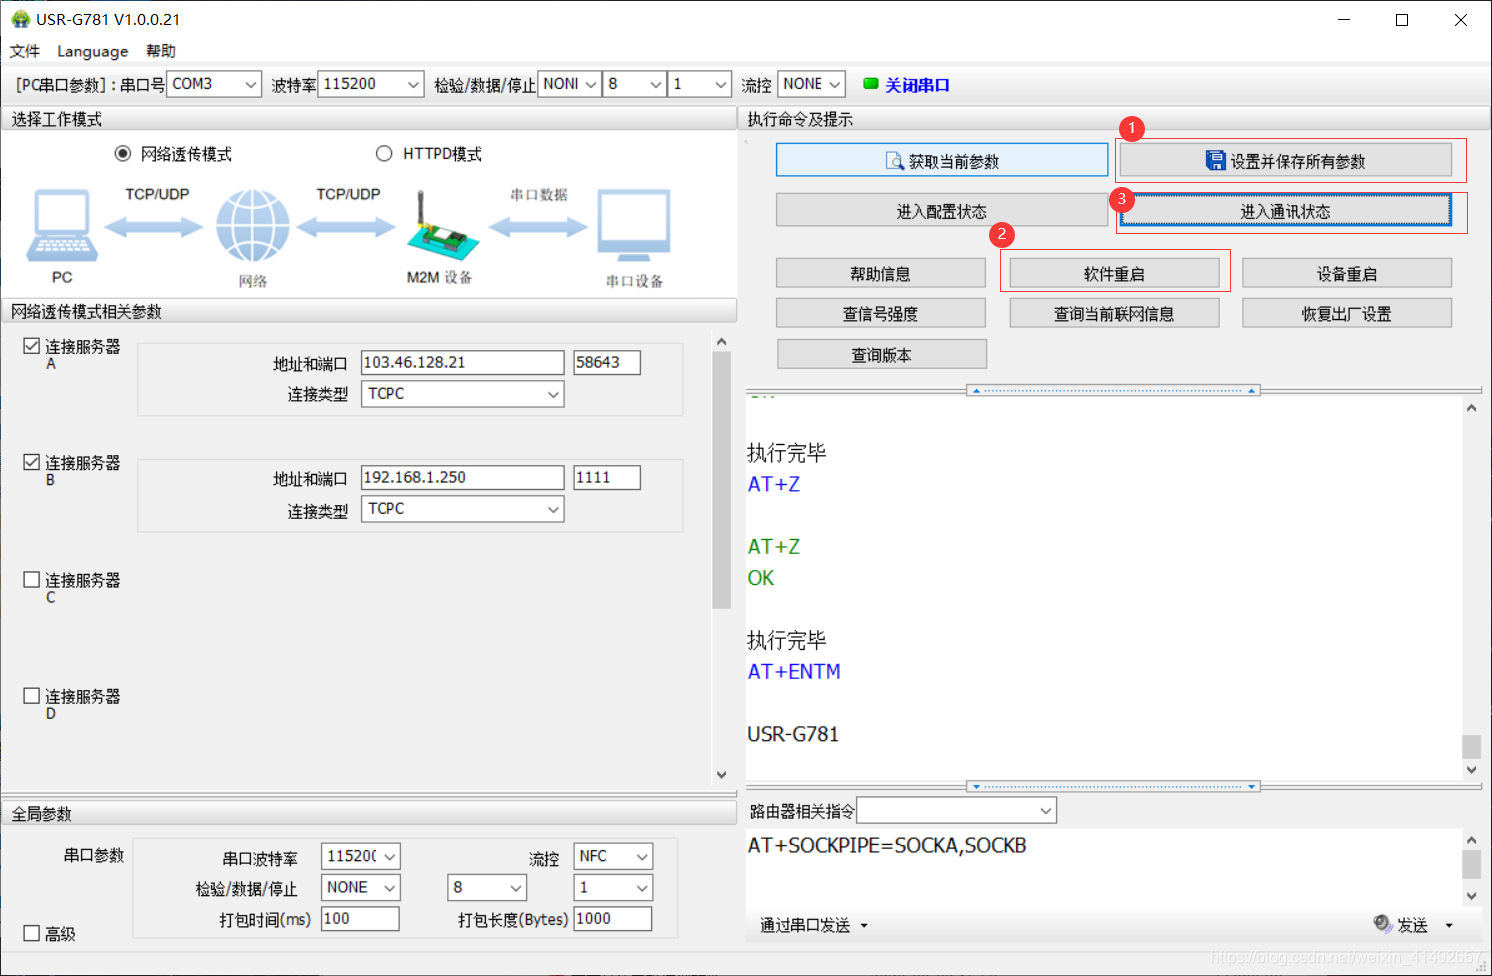Click the 打包长度(Bytes) field with 1000
Image resolution: width=1492 pixels, height=976 pixels.
[x=613, y=918]
